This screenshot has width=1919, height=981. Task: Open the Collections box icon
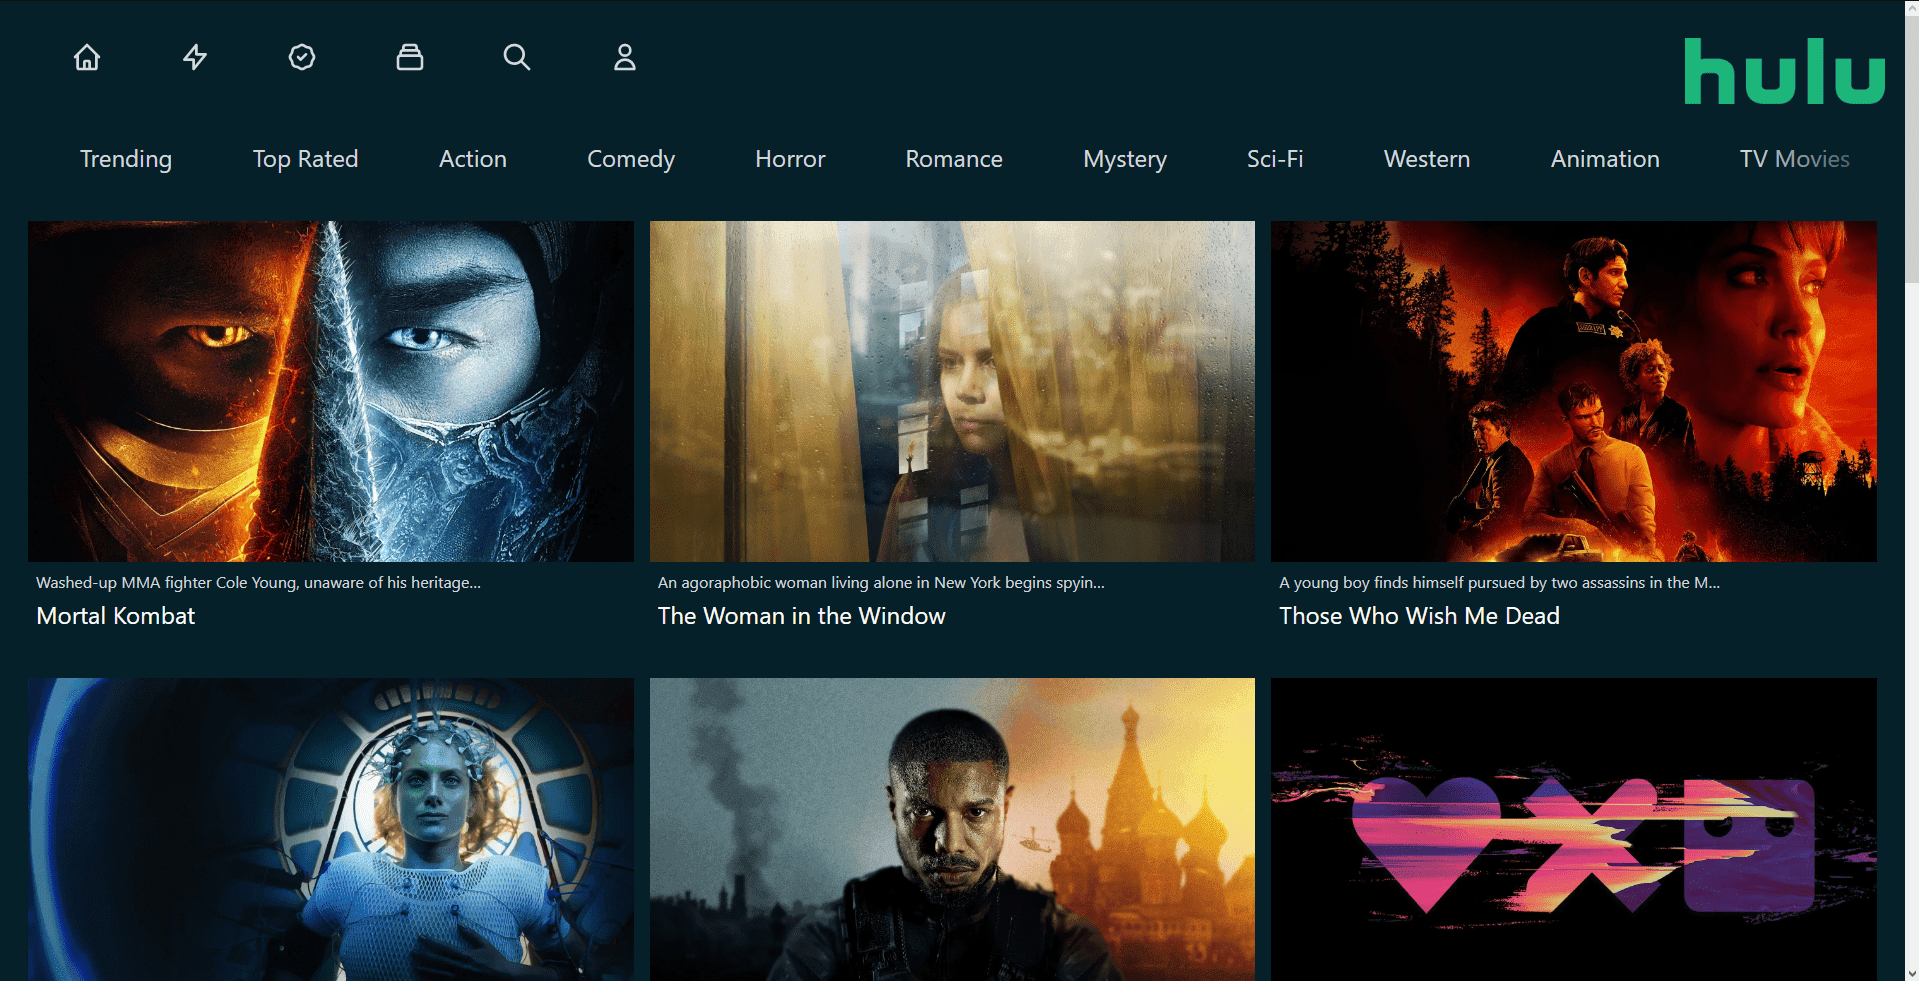410,57
